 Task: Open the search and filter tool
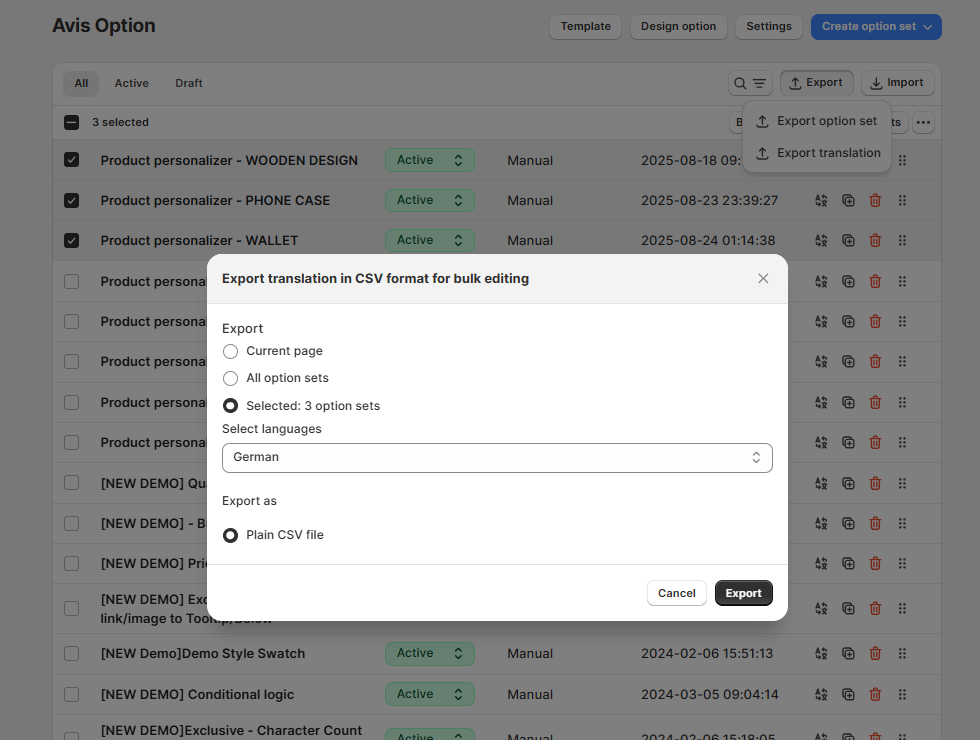[750, 83]
